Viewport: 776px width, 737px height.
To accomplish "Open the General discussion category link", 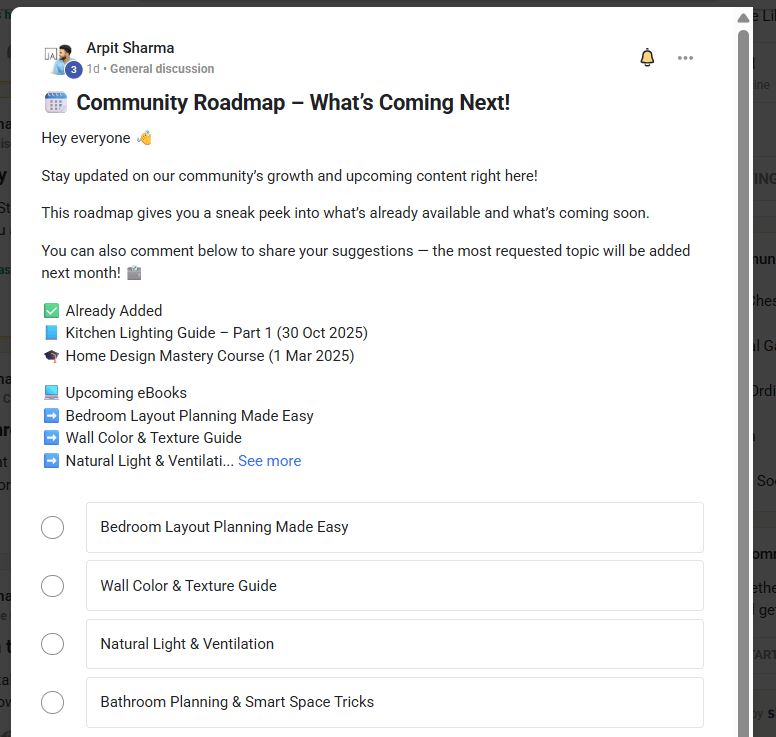I will (x=162, y=69).
